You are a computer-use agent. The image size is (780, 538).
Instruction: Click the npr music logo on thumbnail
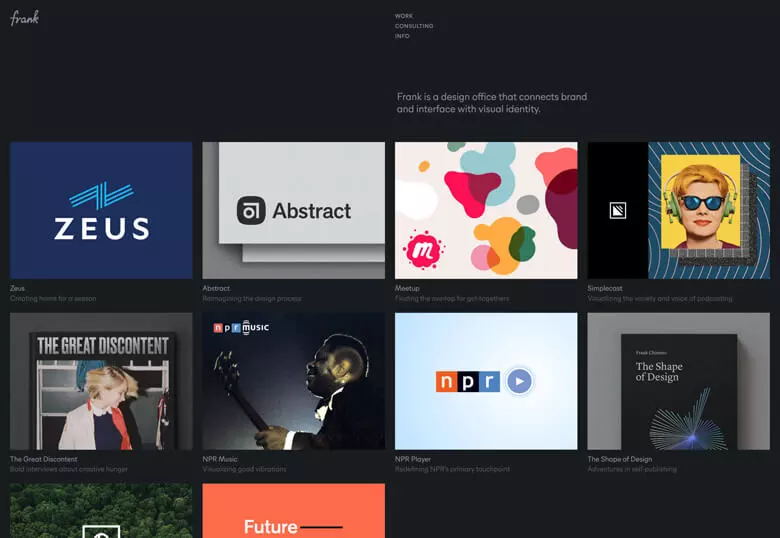pos(241,328)
